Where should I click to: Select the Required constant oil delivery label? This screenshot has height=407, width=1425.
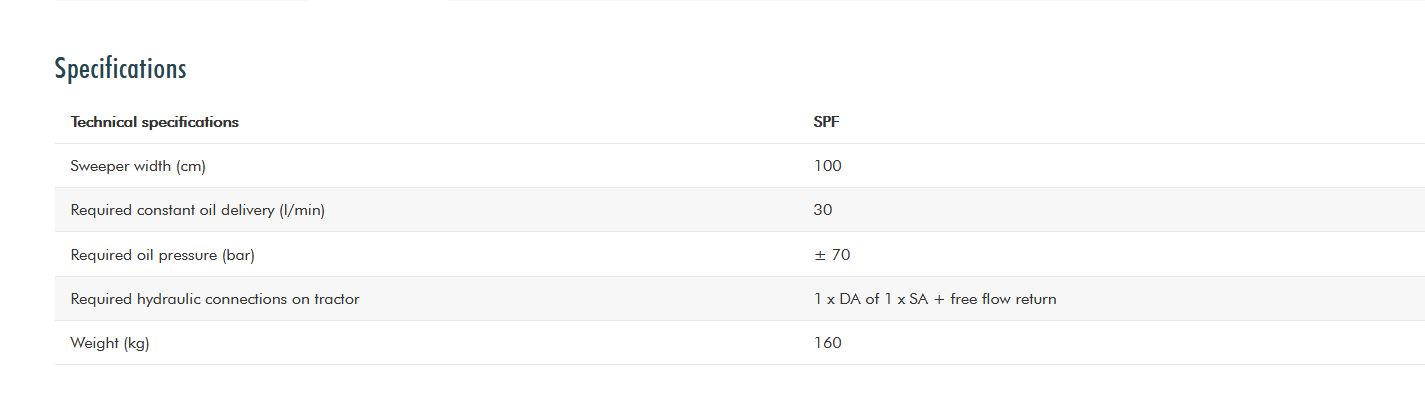(197, 210)
